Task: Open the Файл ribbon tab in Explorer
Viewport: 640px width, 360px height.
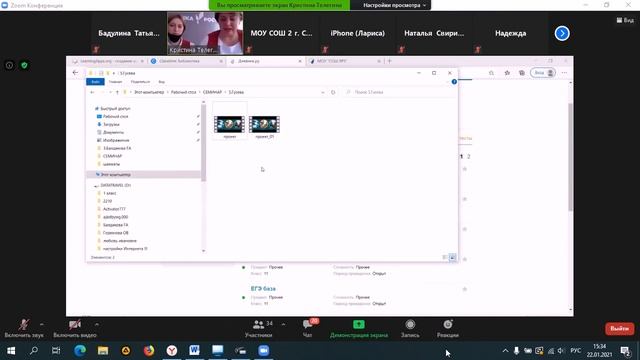Action: [95, 82]
